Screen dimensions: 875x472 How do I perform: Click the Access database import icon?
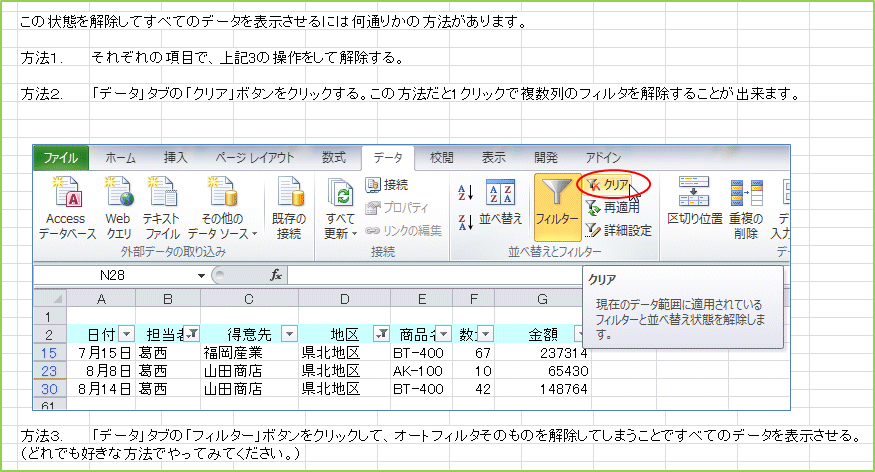point(66,208)
